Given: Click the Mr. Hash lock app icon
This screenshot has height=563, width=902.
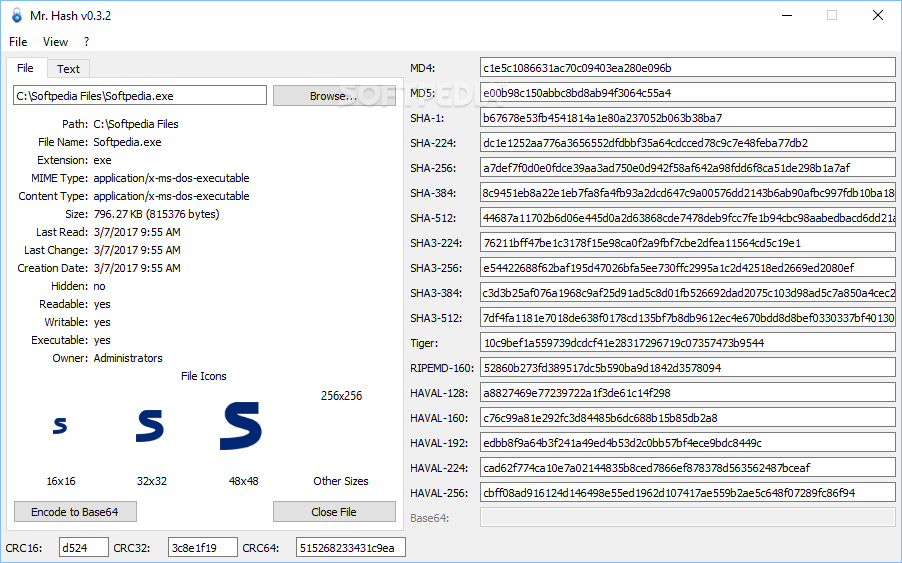Looking at the screenshot, I should tap(17, 16).
